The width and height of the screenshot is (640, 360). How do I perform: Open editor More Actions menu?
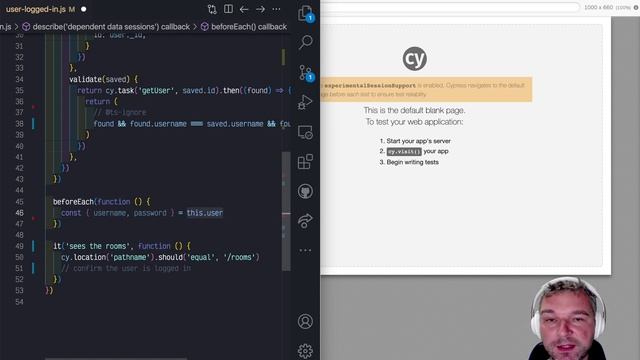[x=276, y=9]
